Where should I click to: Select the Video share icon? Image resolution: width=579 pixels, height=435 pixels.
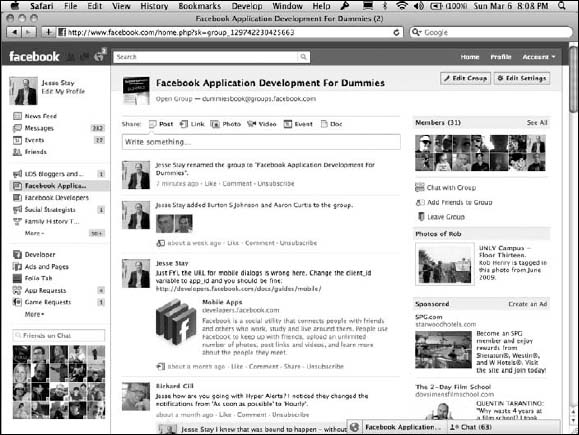[x=251, y=124]
